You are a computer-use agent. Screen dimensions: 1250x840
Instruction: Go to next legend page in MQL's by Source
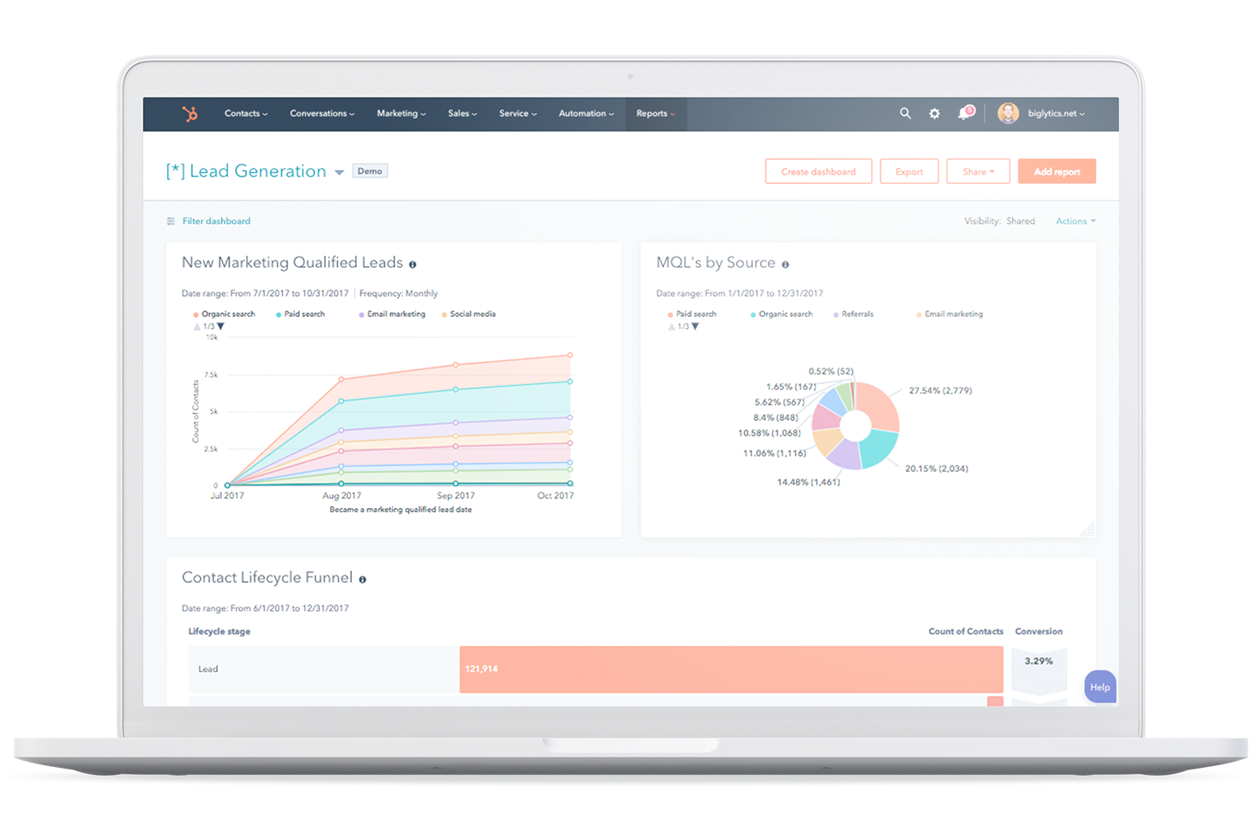point(695,327)
